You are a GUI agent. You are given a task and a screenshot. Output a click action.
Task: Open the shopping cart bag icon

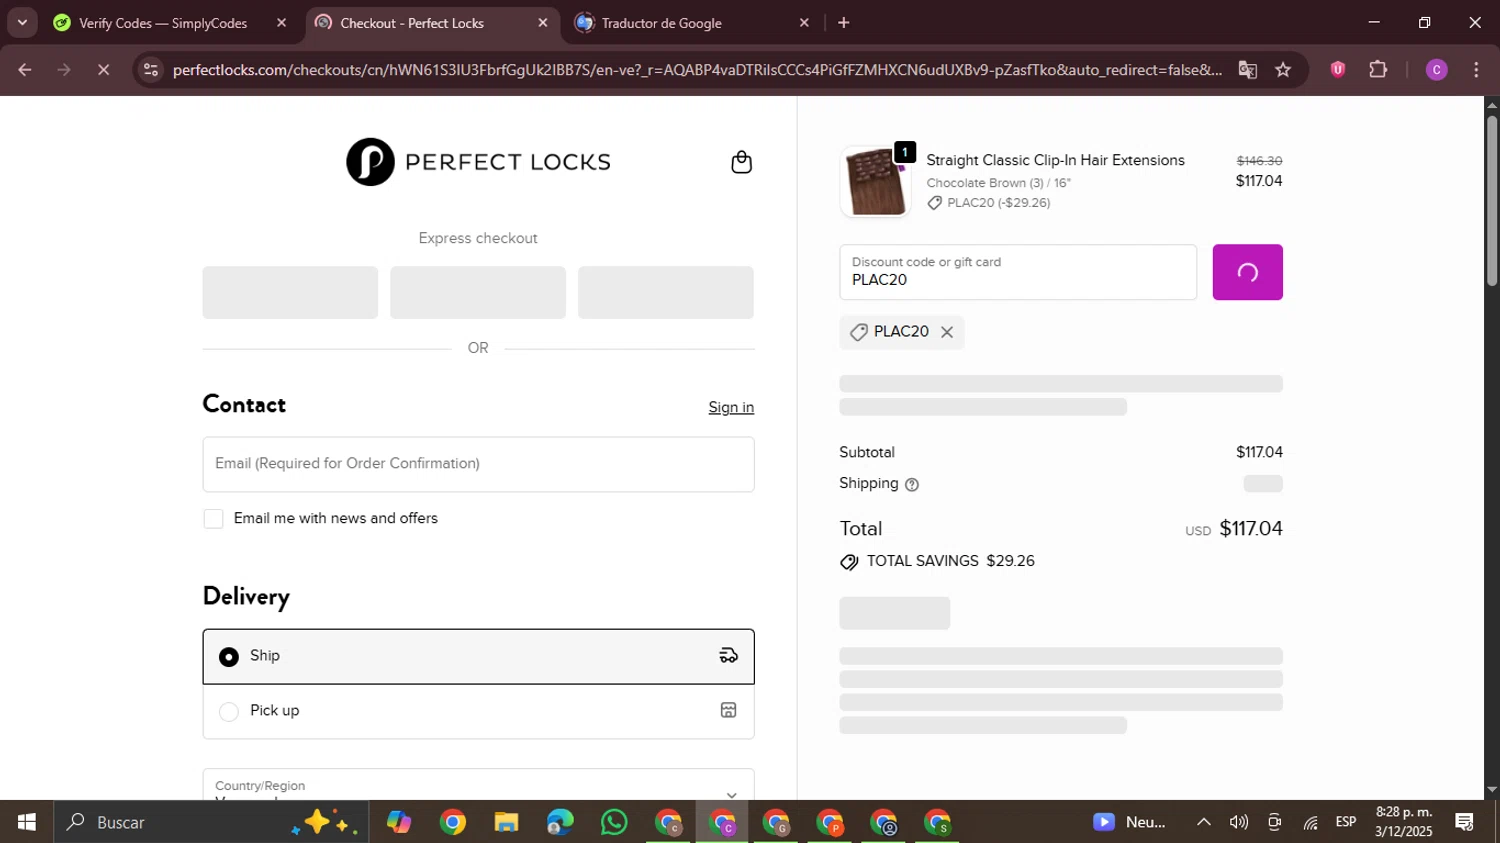click(x=741, y=162)
